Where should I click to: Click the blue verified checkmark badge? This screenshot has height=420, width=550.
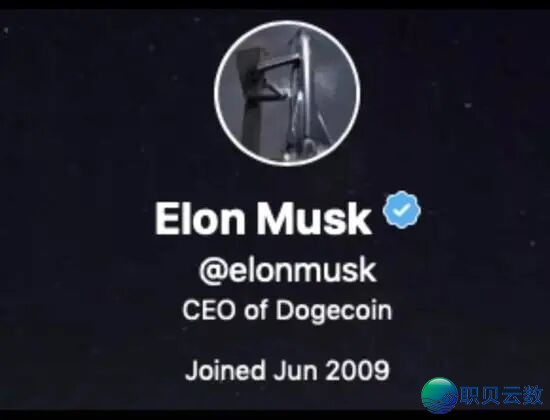(x=402, y=209)
